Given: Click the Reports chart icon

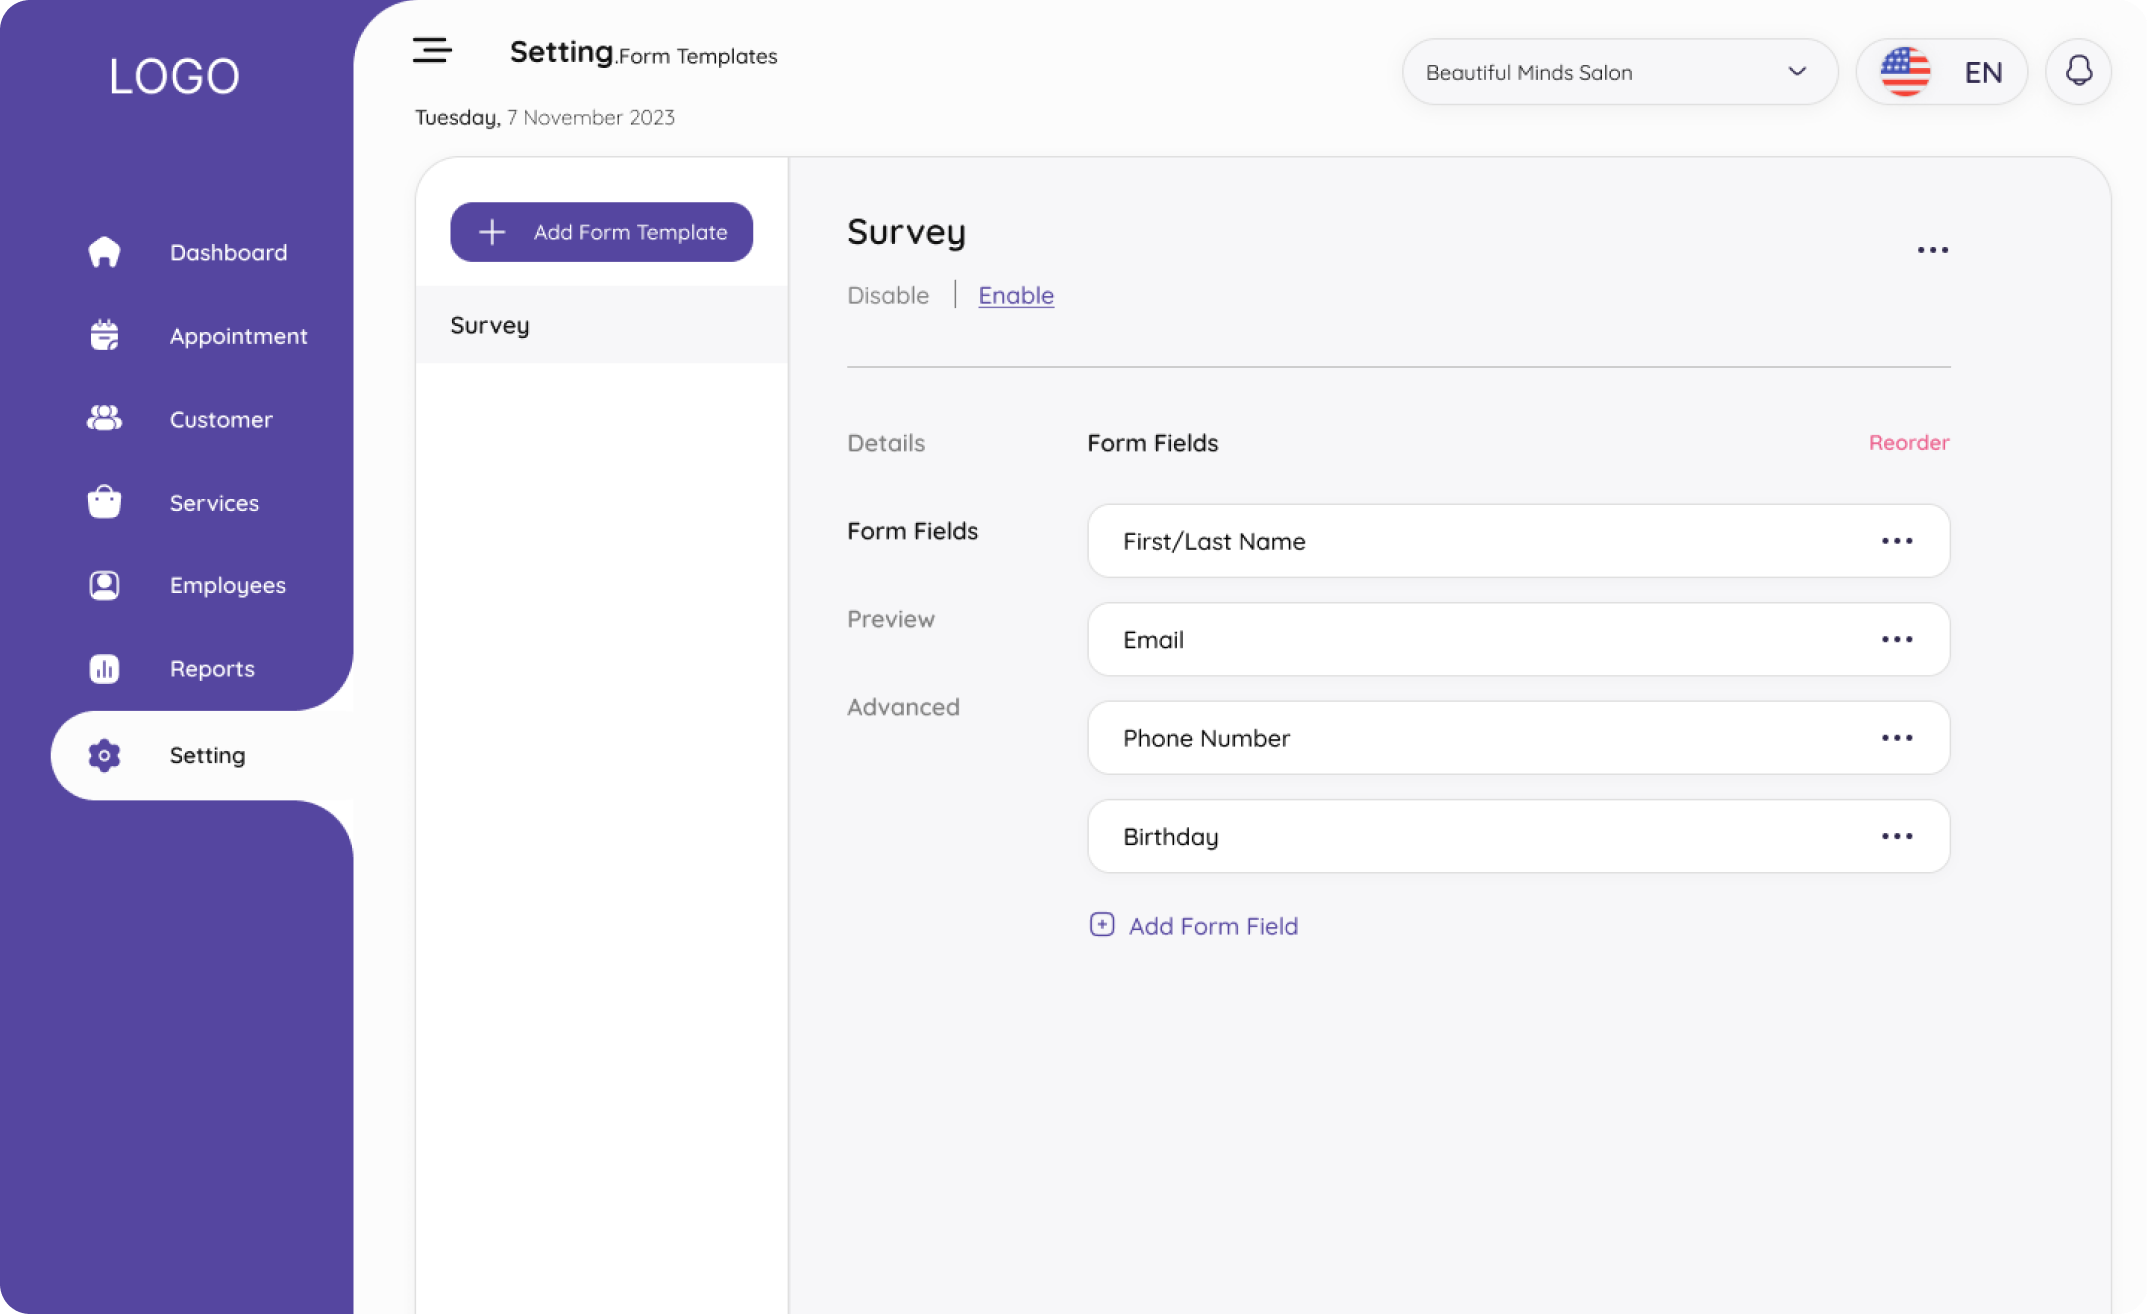Looking at the screenshot, I should [x=104, y=668].
